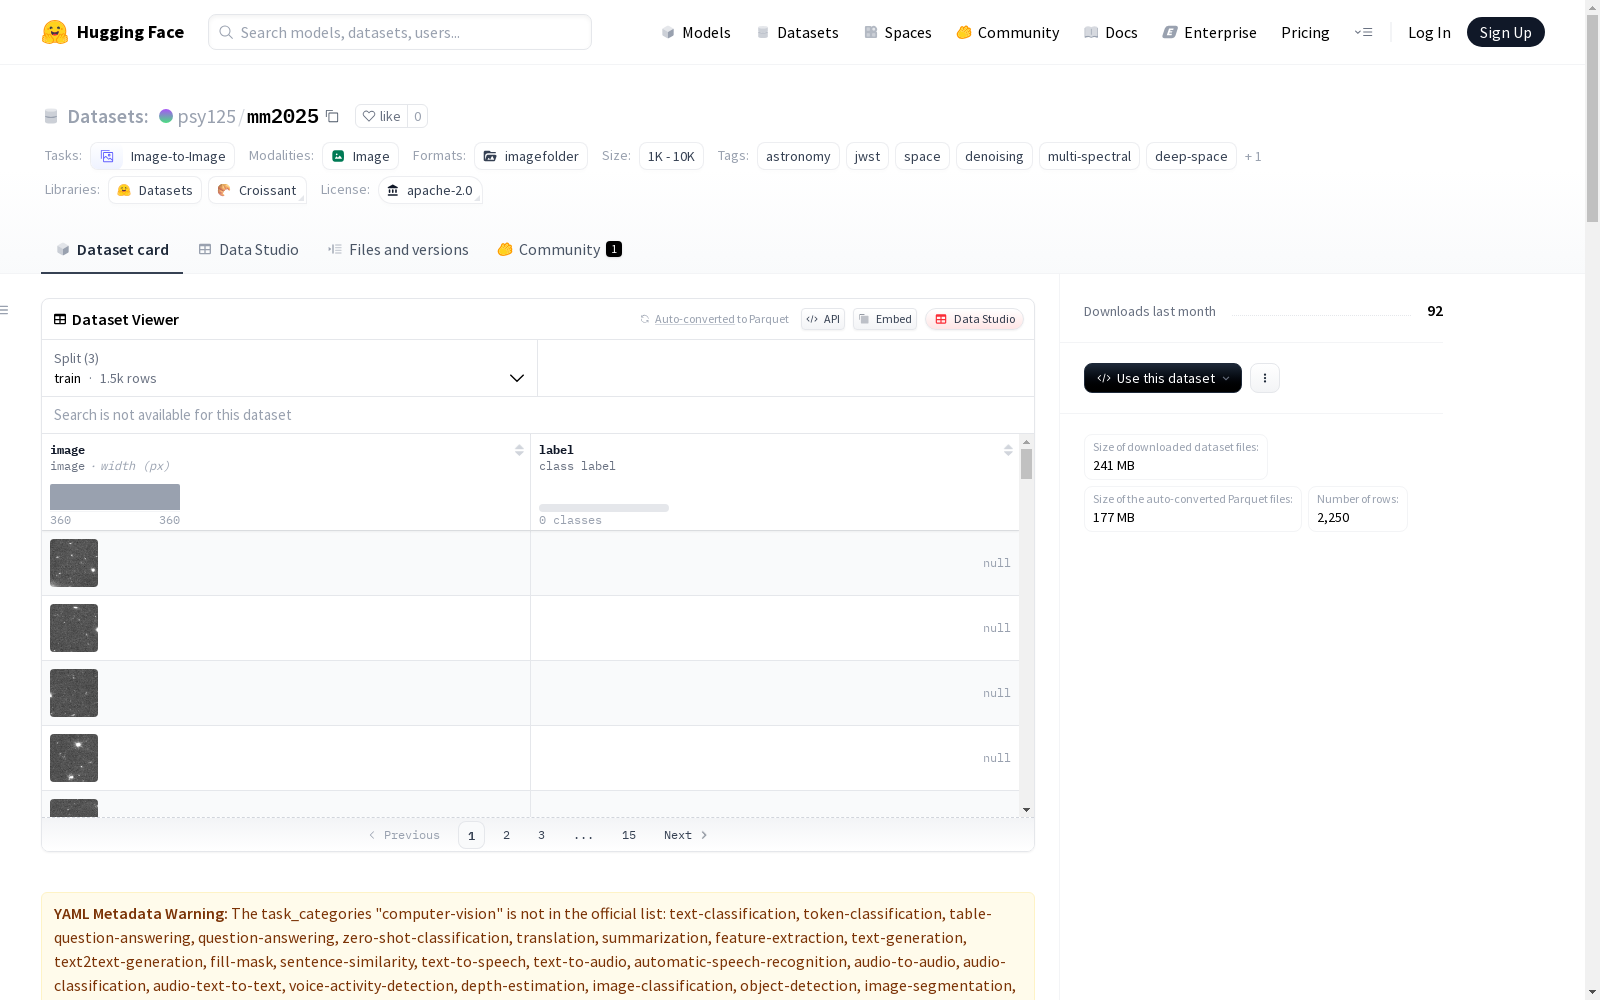This screenshot has width=1600, height=1000.
Task: Click the astronomy tag
Action: pyautogui.click(x=798, y=156)
